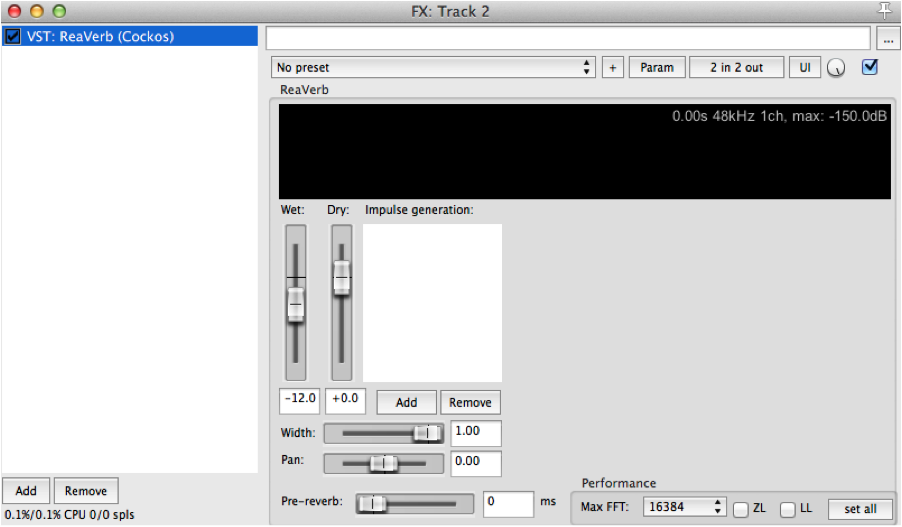Click the Pre-reverb ms field
The height and width of the screenshot is (527, 902).
pos(508,504)
